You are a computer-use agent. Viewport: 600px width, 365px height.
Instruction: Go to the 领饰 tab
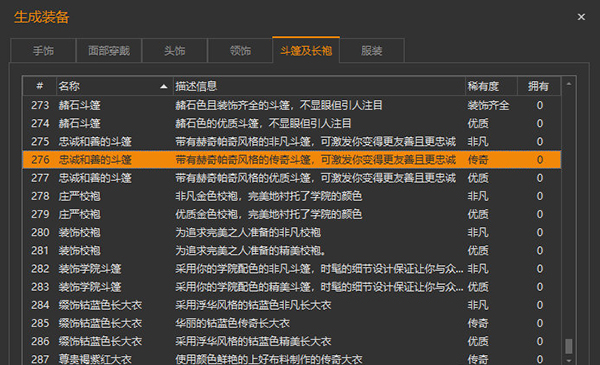tap(240, 51)
